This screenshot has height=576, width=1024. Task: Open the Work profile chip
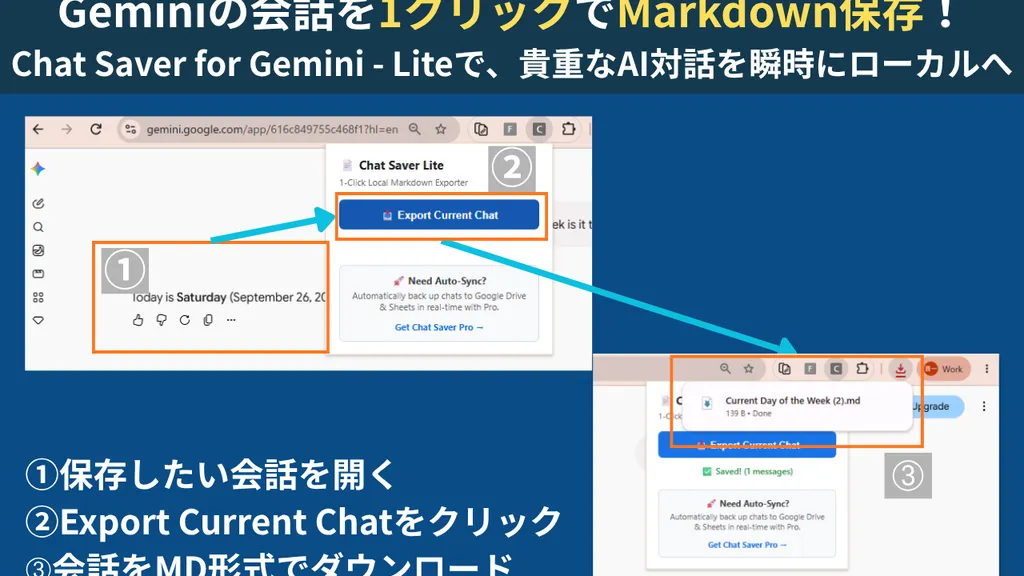(x=944, y=369)
